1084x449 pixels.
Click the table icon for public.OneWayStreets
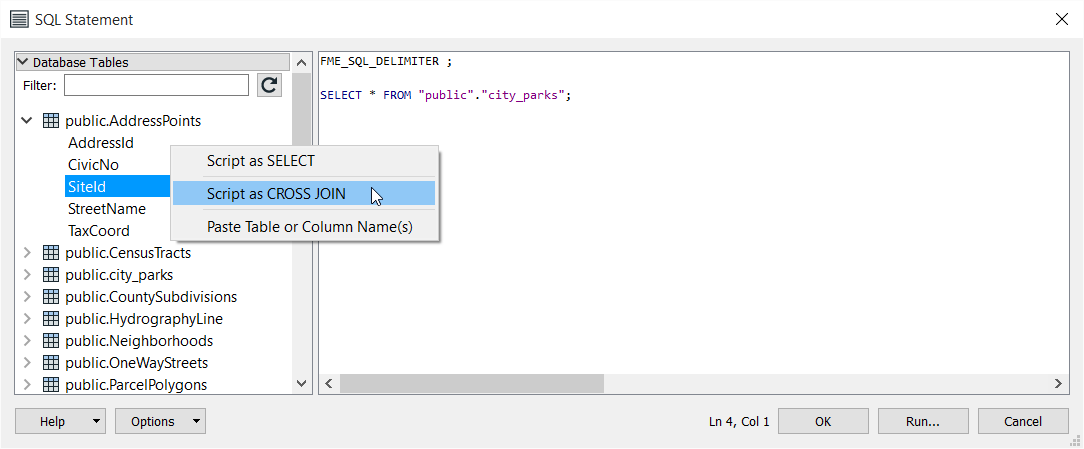point(50,363)
